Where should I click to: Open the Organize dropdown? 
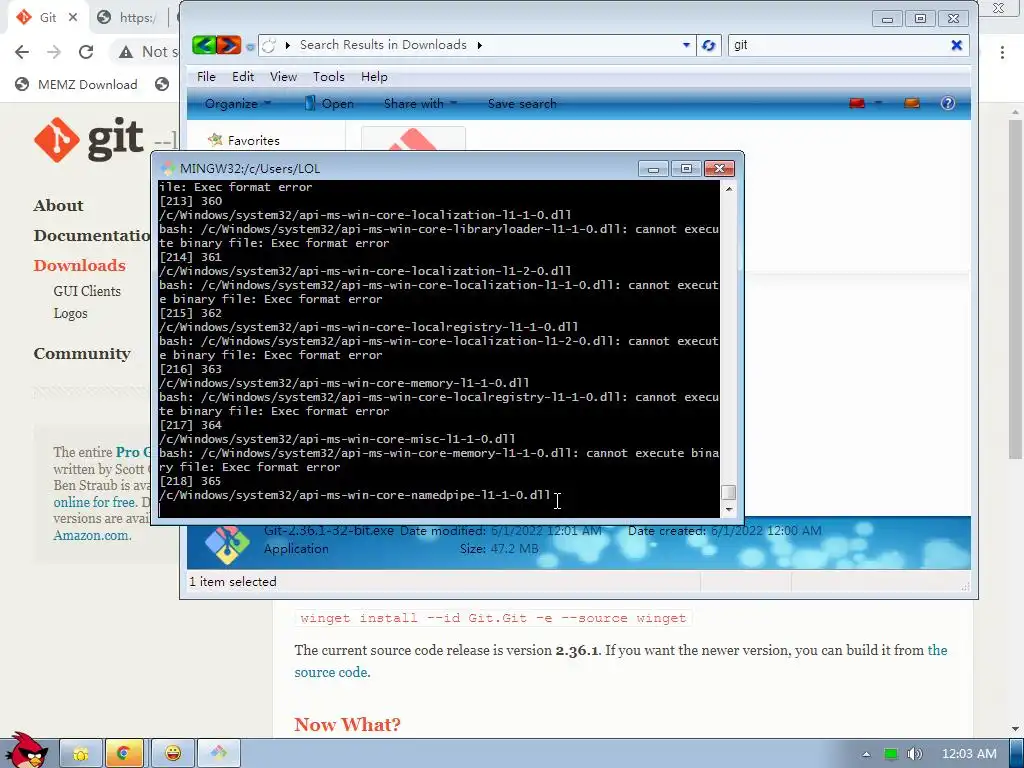(238, 103)
